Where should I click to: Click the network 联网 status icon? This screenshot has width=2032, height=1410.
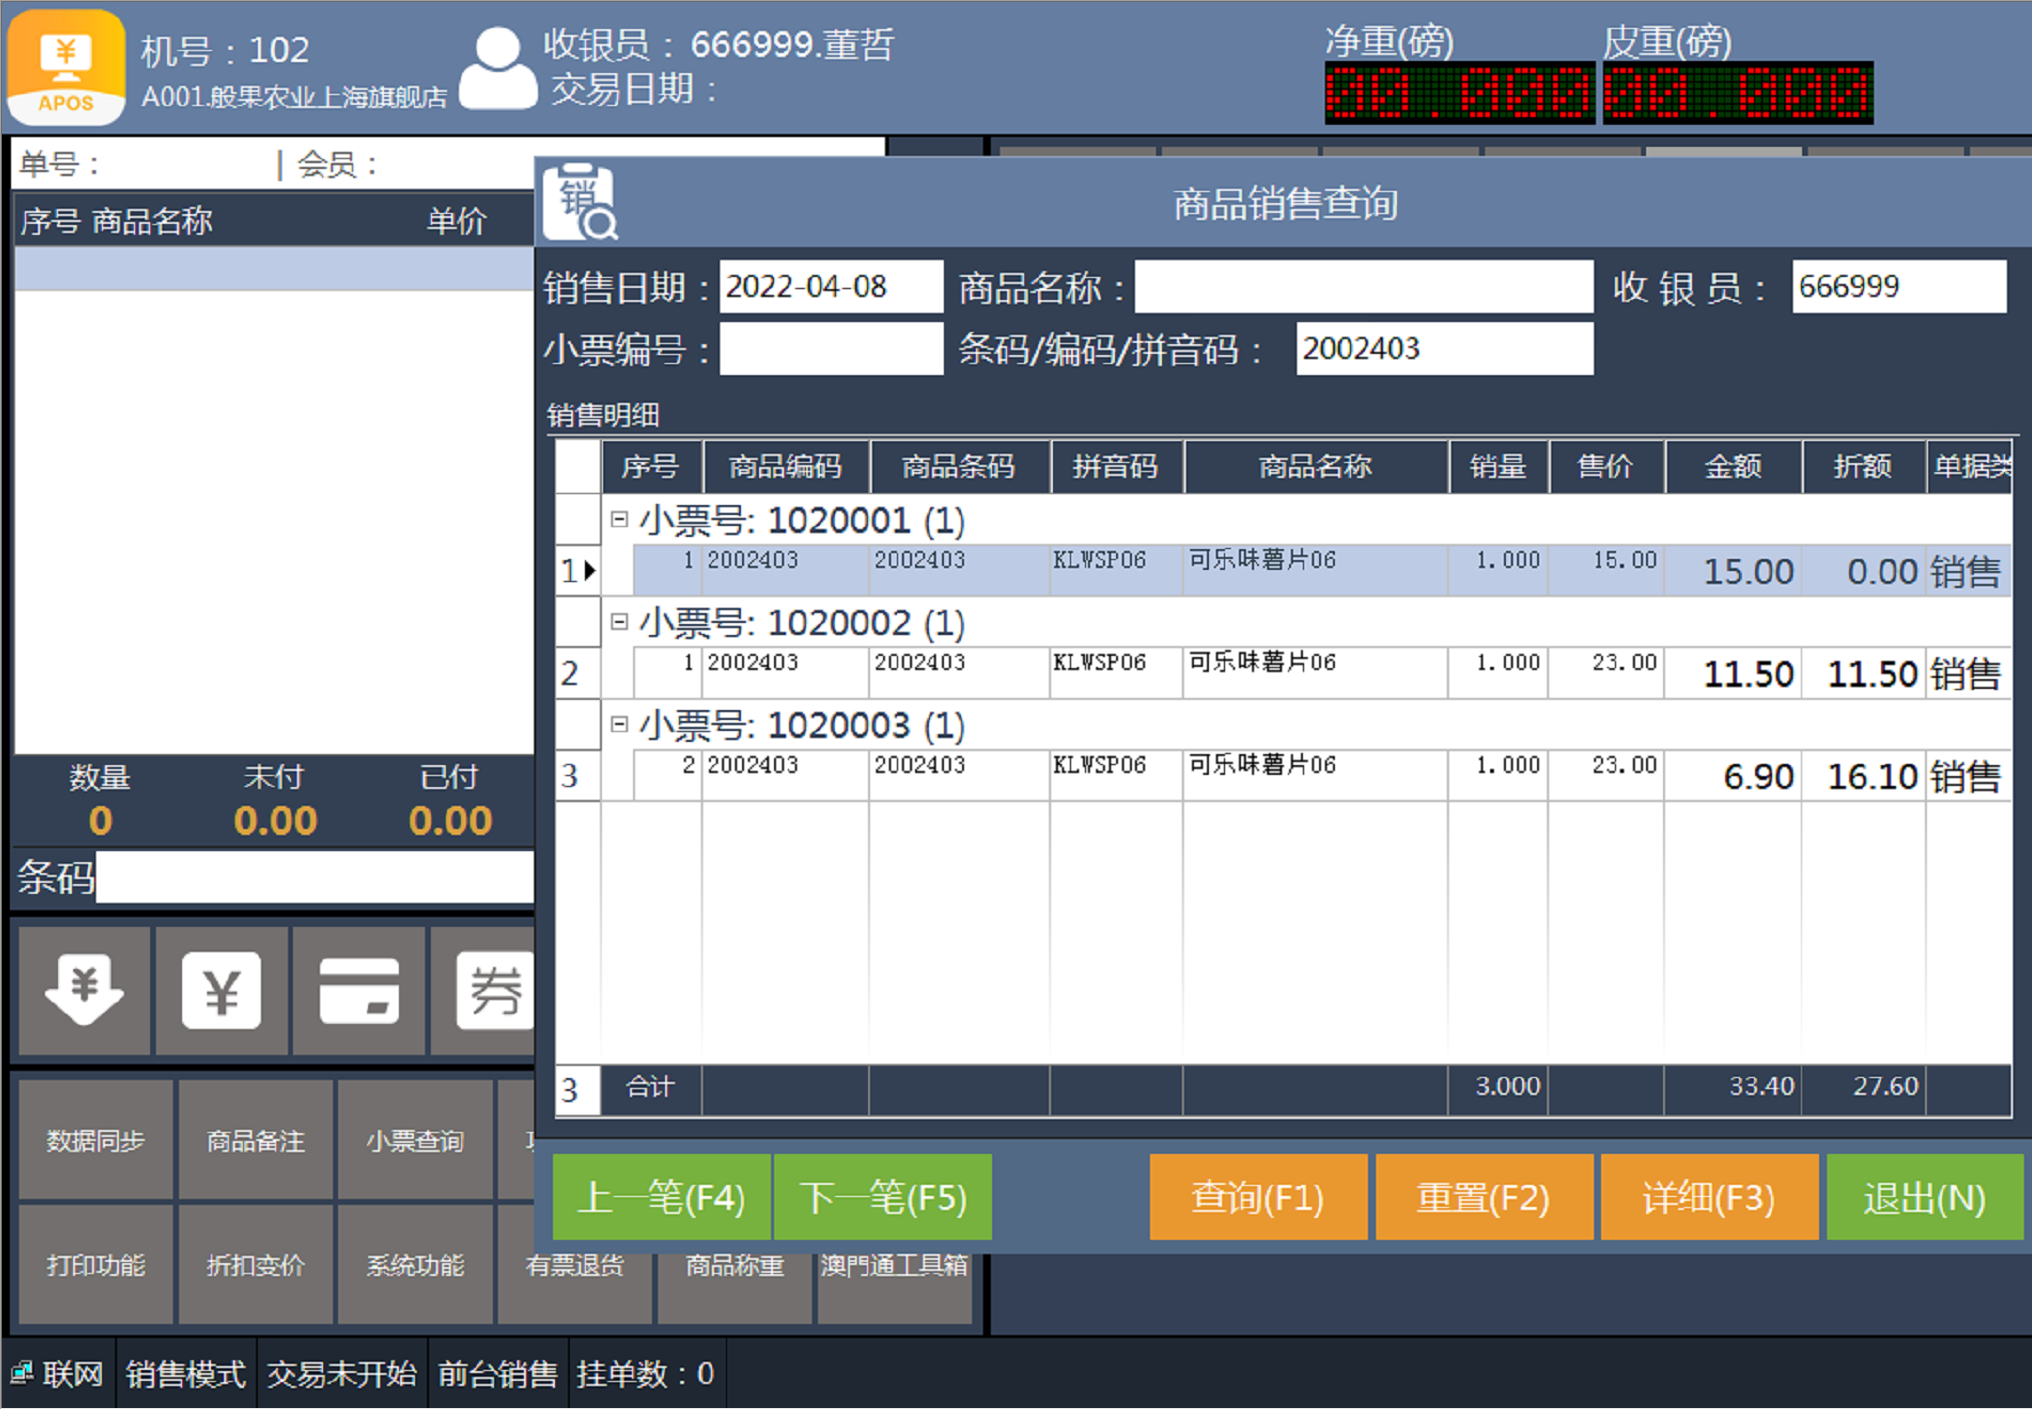[x=22, y=1373]
